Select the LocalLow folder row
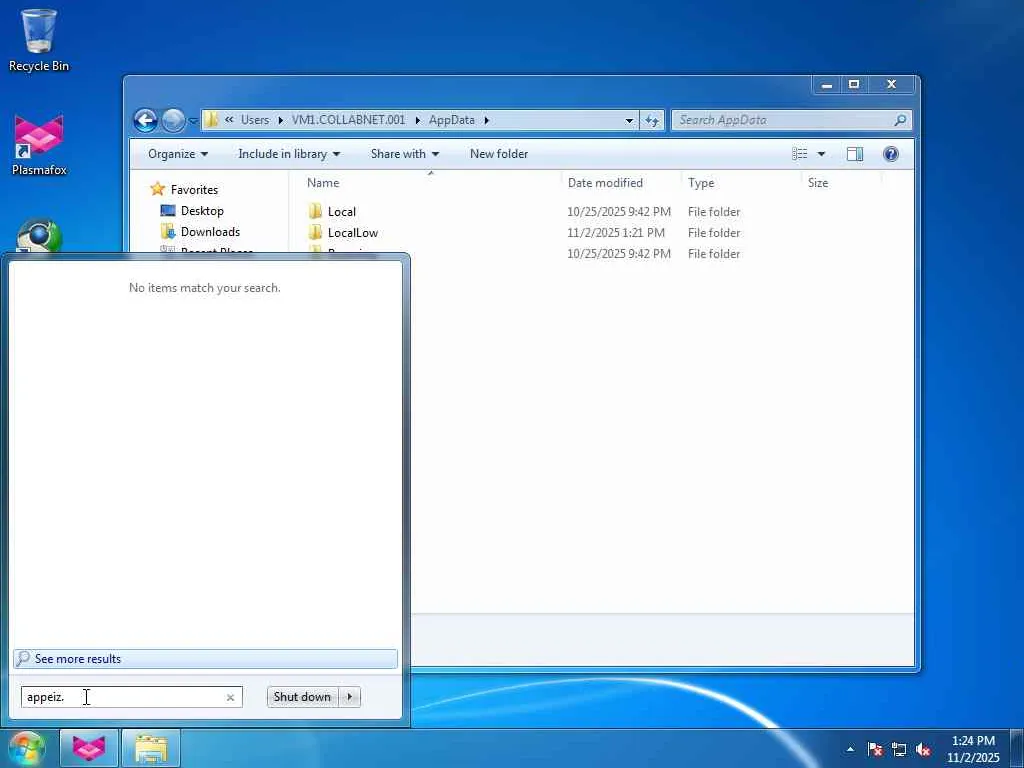1024x768 pixels. [x=522, y=232]
